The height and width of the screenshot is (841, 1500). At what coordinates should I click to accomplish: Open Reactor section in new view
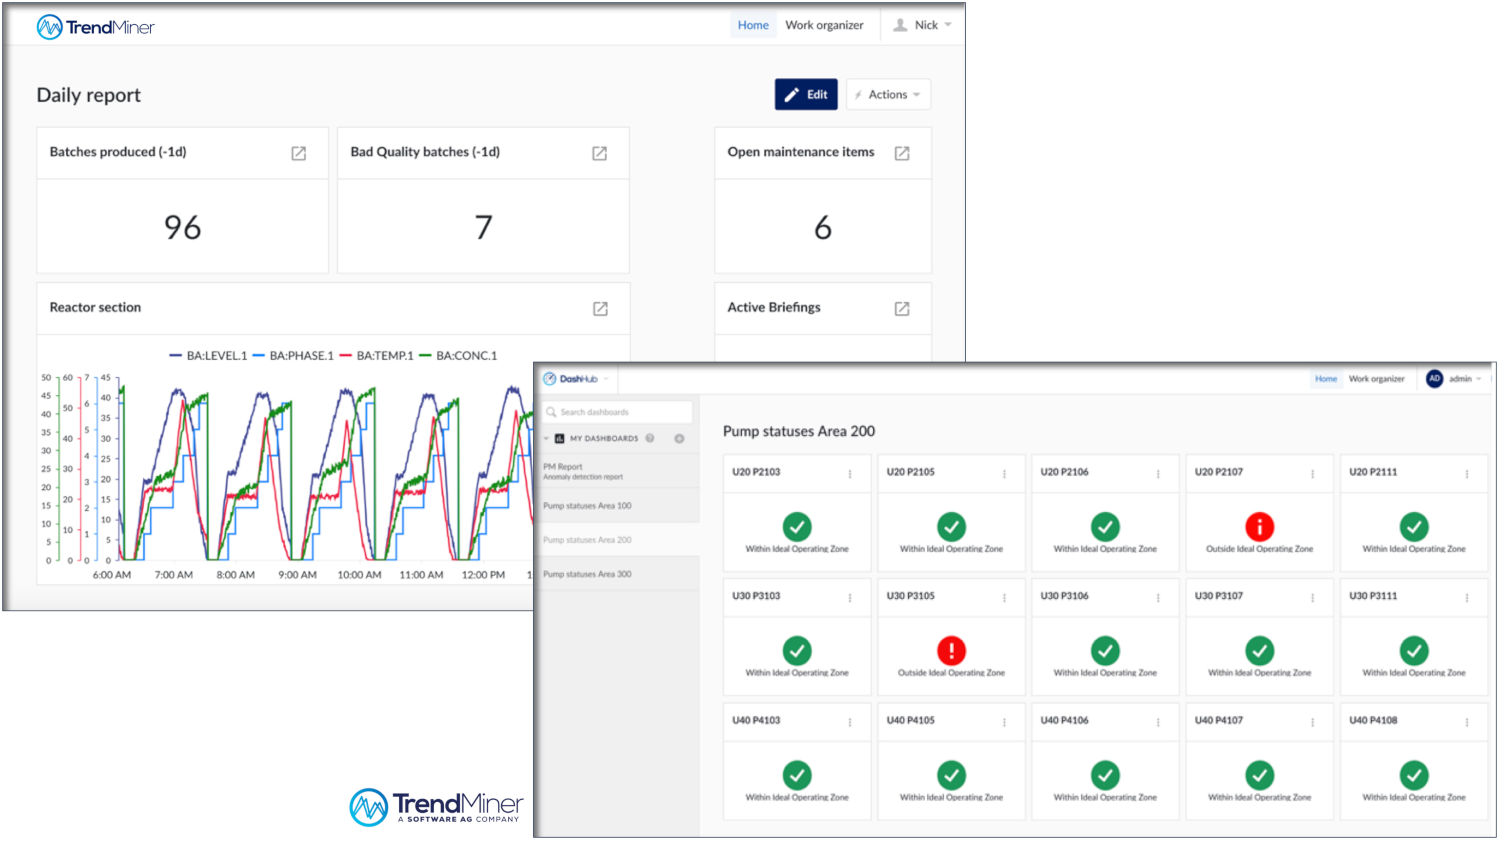(x=599, y=309)
